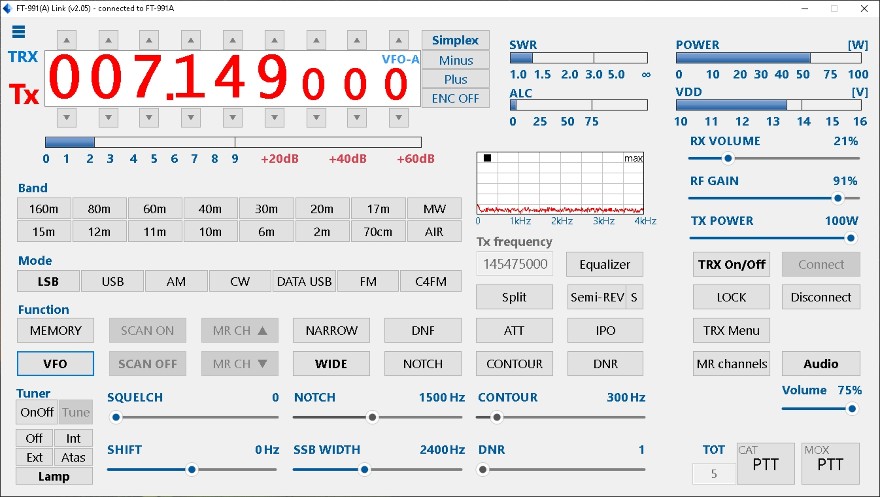
Task: Toggle the ATT attenuator
Action: (x=514, y=330)
